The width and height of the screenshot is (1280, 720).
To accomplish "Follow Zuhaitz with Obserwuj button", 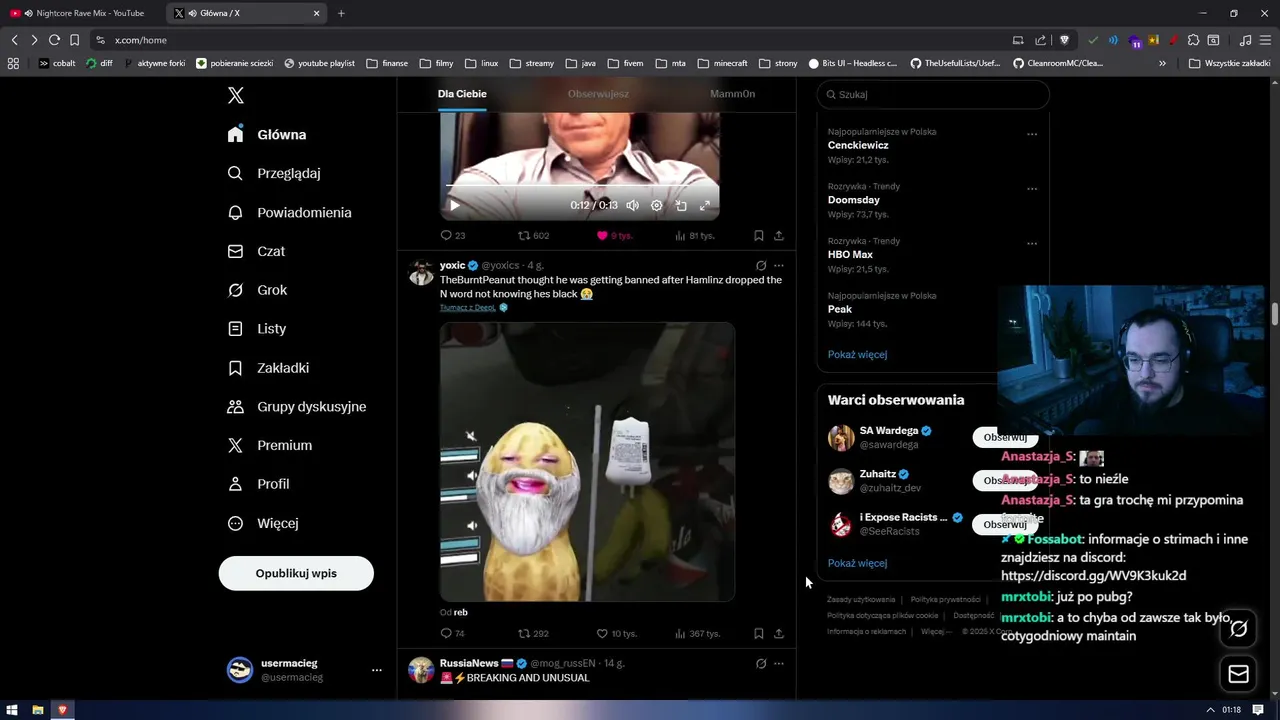I will 1005,480.
